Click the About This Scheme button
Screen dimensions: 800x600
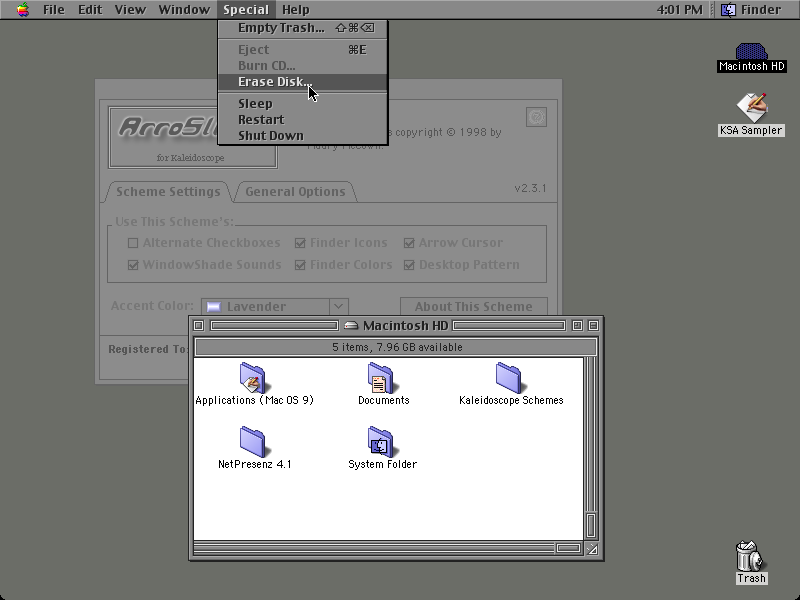click(473, 306)
